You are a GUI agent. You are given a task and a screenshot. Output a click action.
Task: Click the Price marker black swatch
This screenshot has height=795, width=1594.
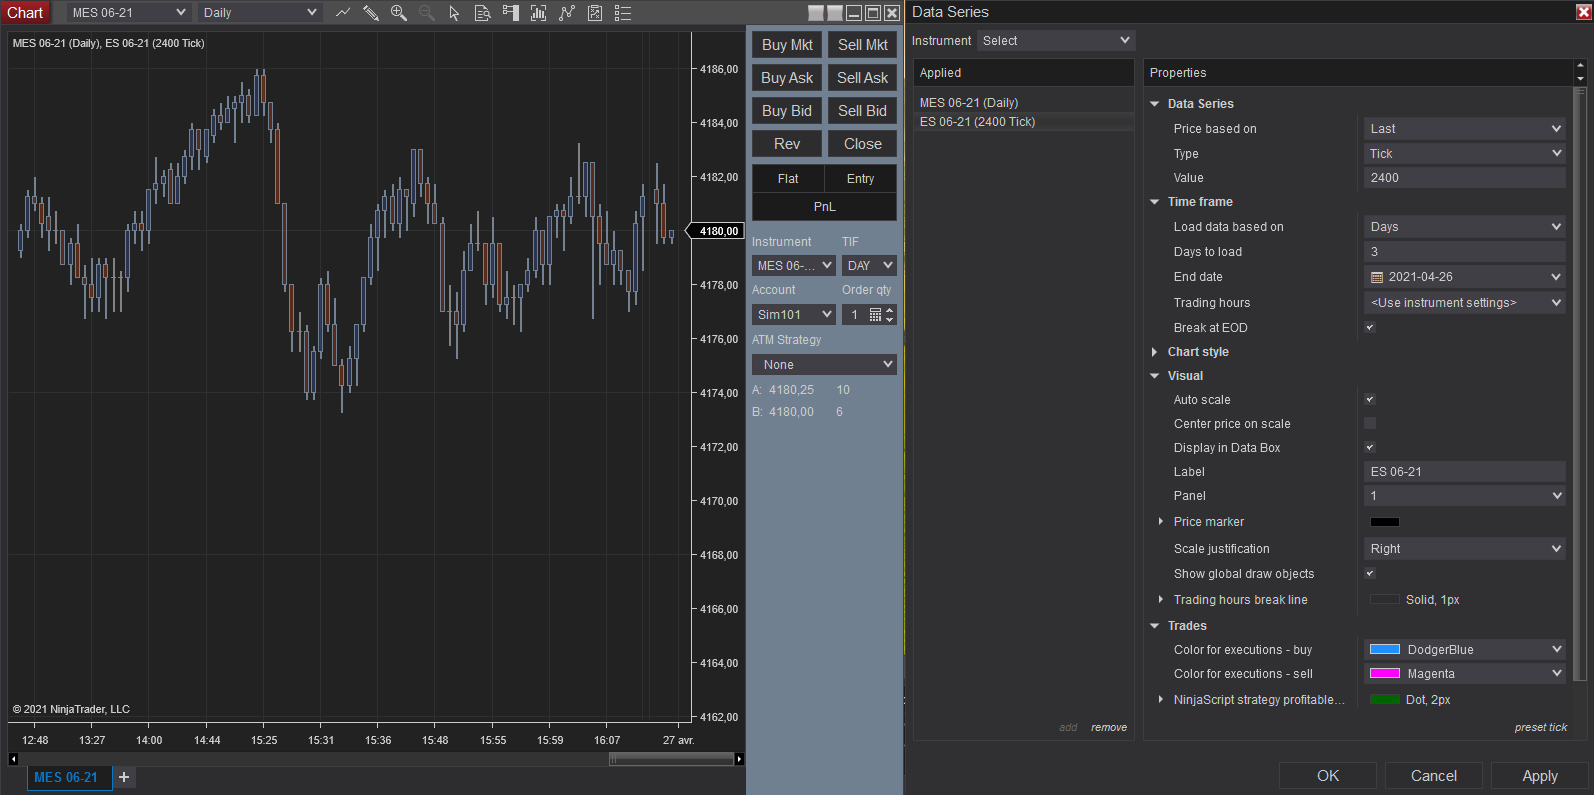coord(1385,522)
